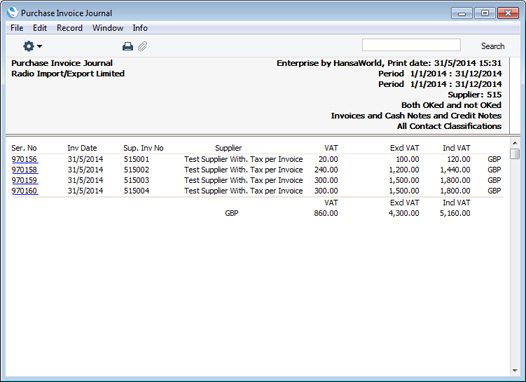Open the gear operations menu

32,46
